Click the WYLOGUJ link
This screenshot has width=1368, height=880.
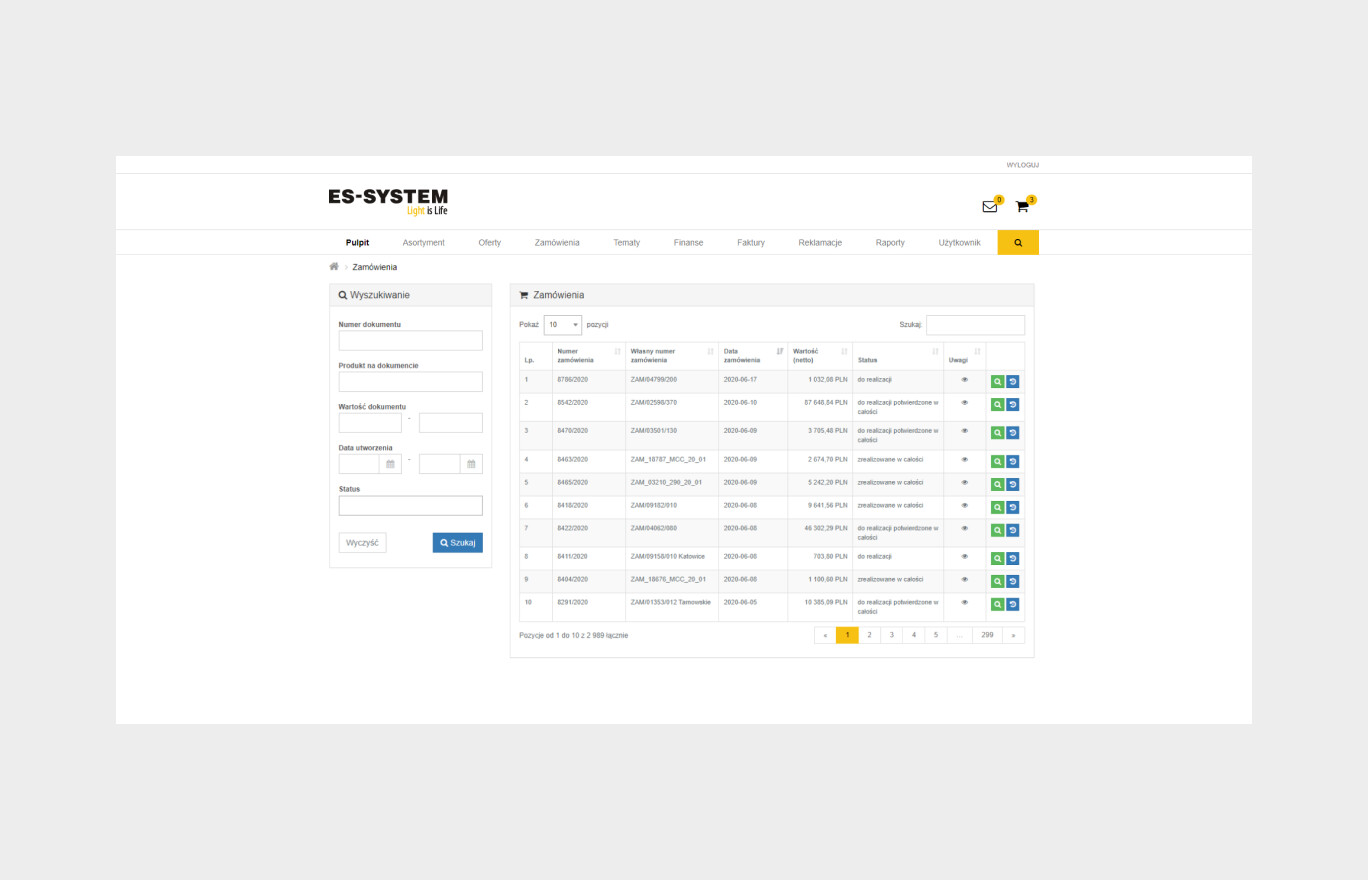point(1022,165)
